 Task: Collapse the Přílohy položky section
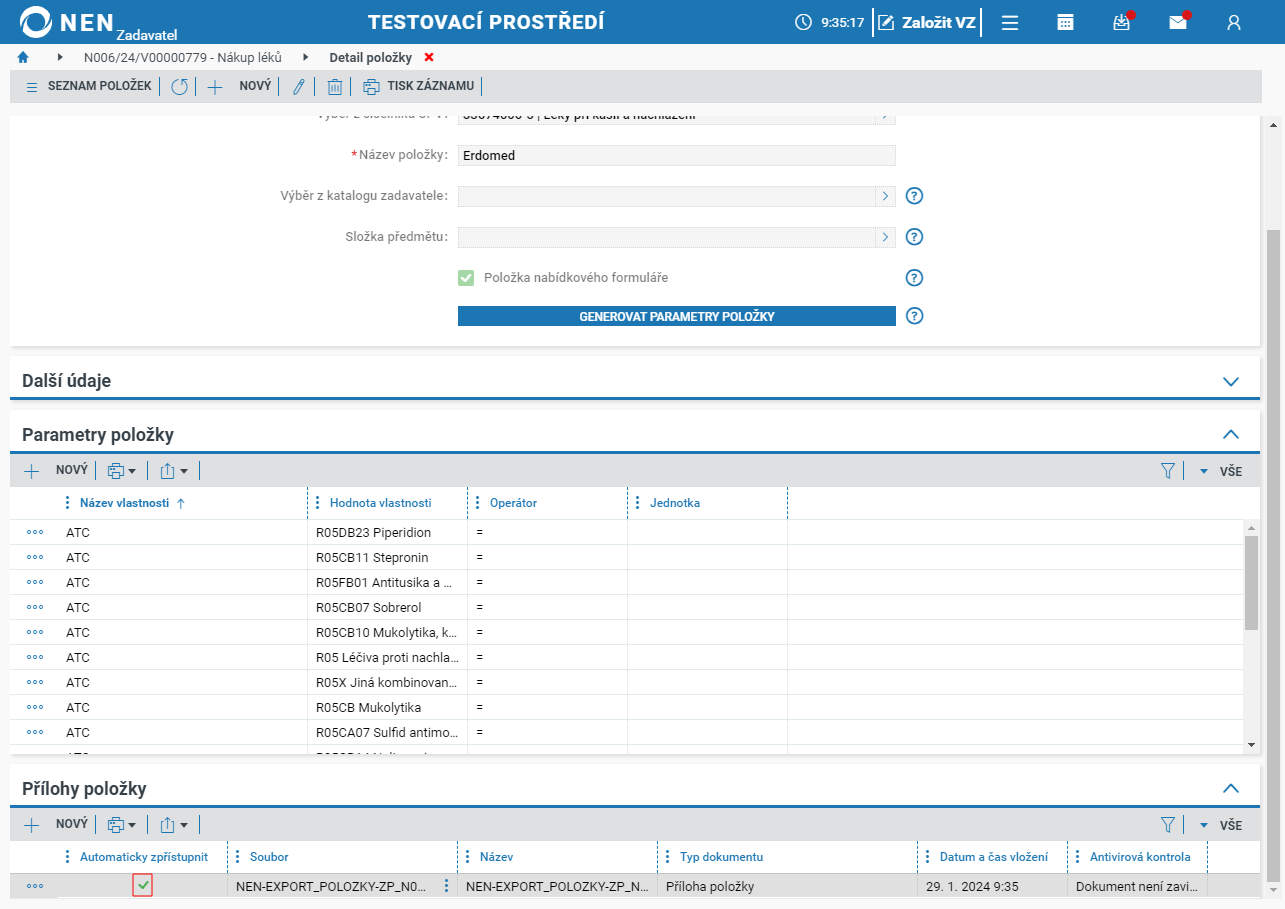point(1231,789)
